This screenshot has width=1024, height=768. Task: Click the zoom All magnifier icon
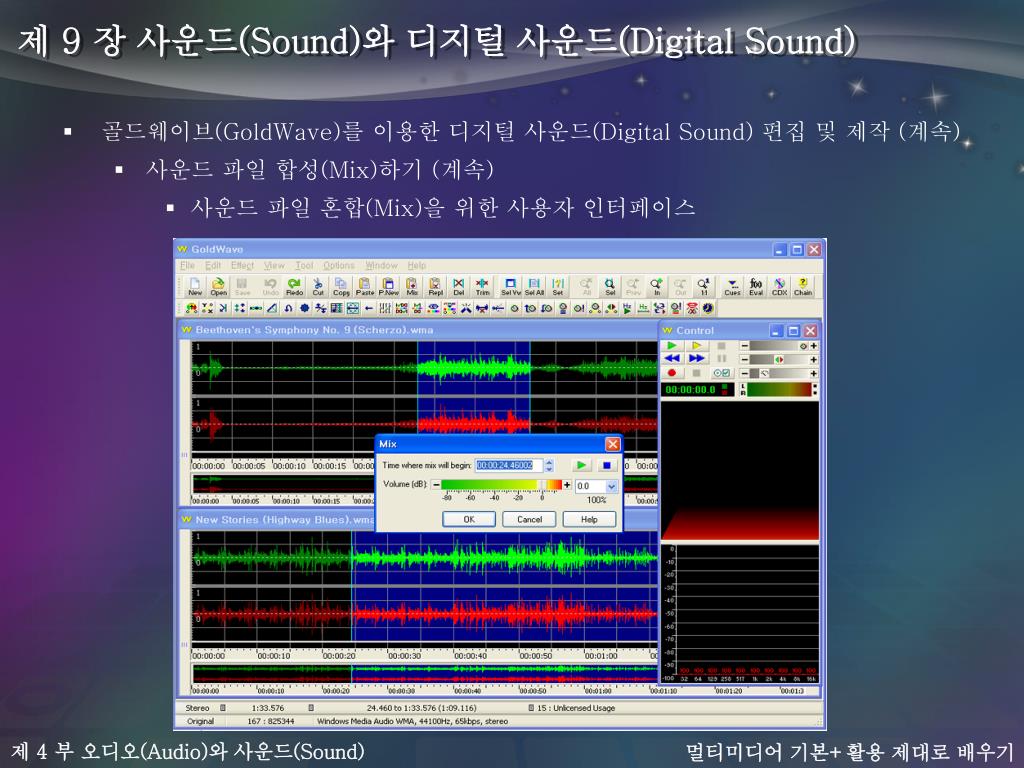click(x=586, y=286)
